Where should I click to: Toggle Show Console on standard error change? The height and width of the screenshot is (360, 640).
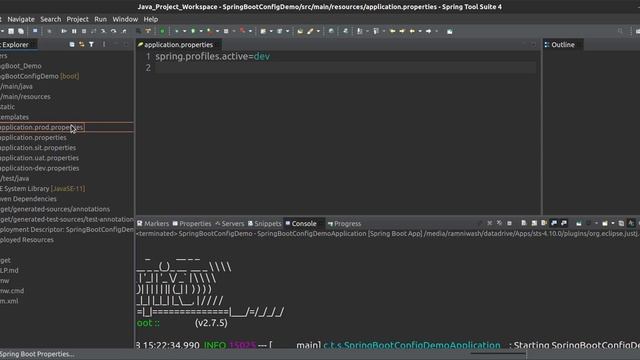point(564,223)
